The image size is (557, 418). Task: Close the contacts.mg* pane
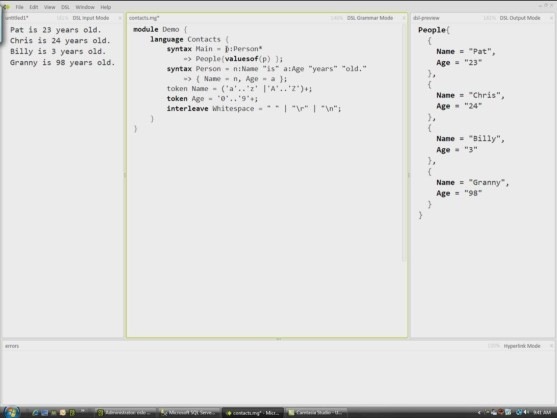coord(404,18)
